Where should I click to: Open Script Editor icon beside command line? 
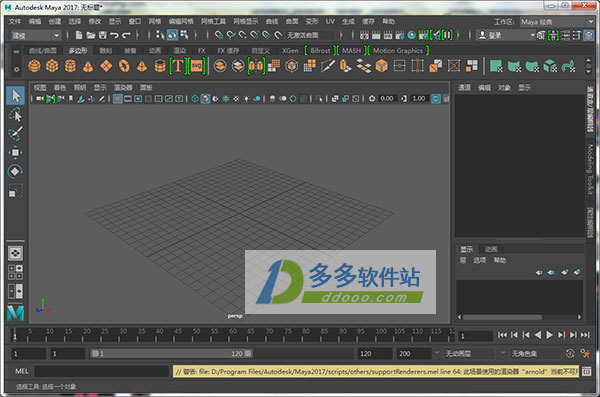(x=586, y=371)
